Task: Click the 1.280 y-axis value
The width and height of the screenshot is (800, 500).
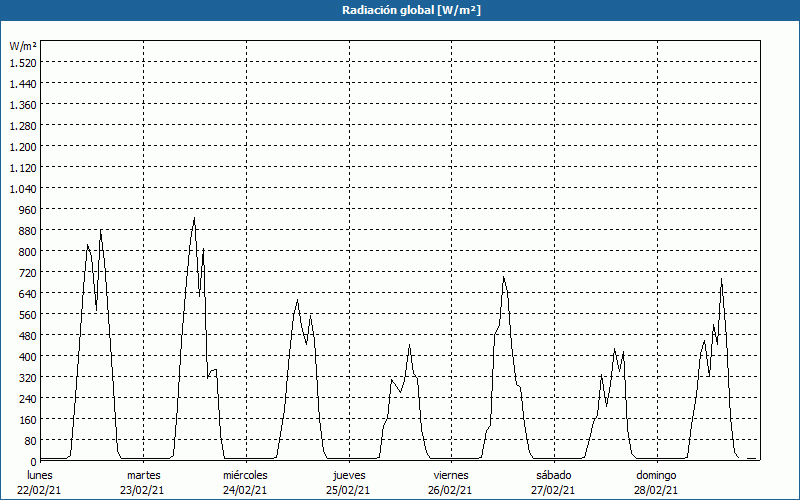Action: coord(23,126)
